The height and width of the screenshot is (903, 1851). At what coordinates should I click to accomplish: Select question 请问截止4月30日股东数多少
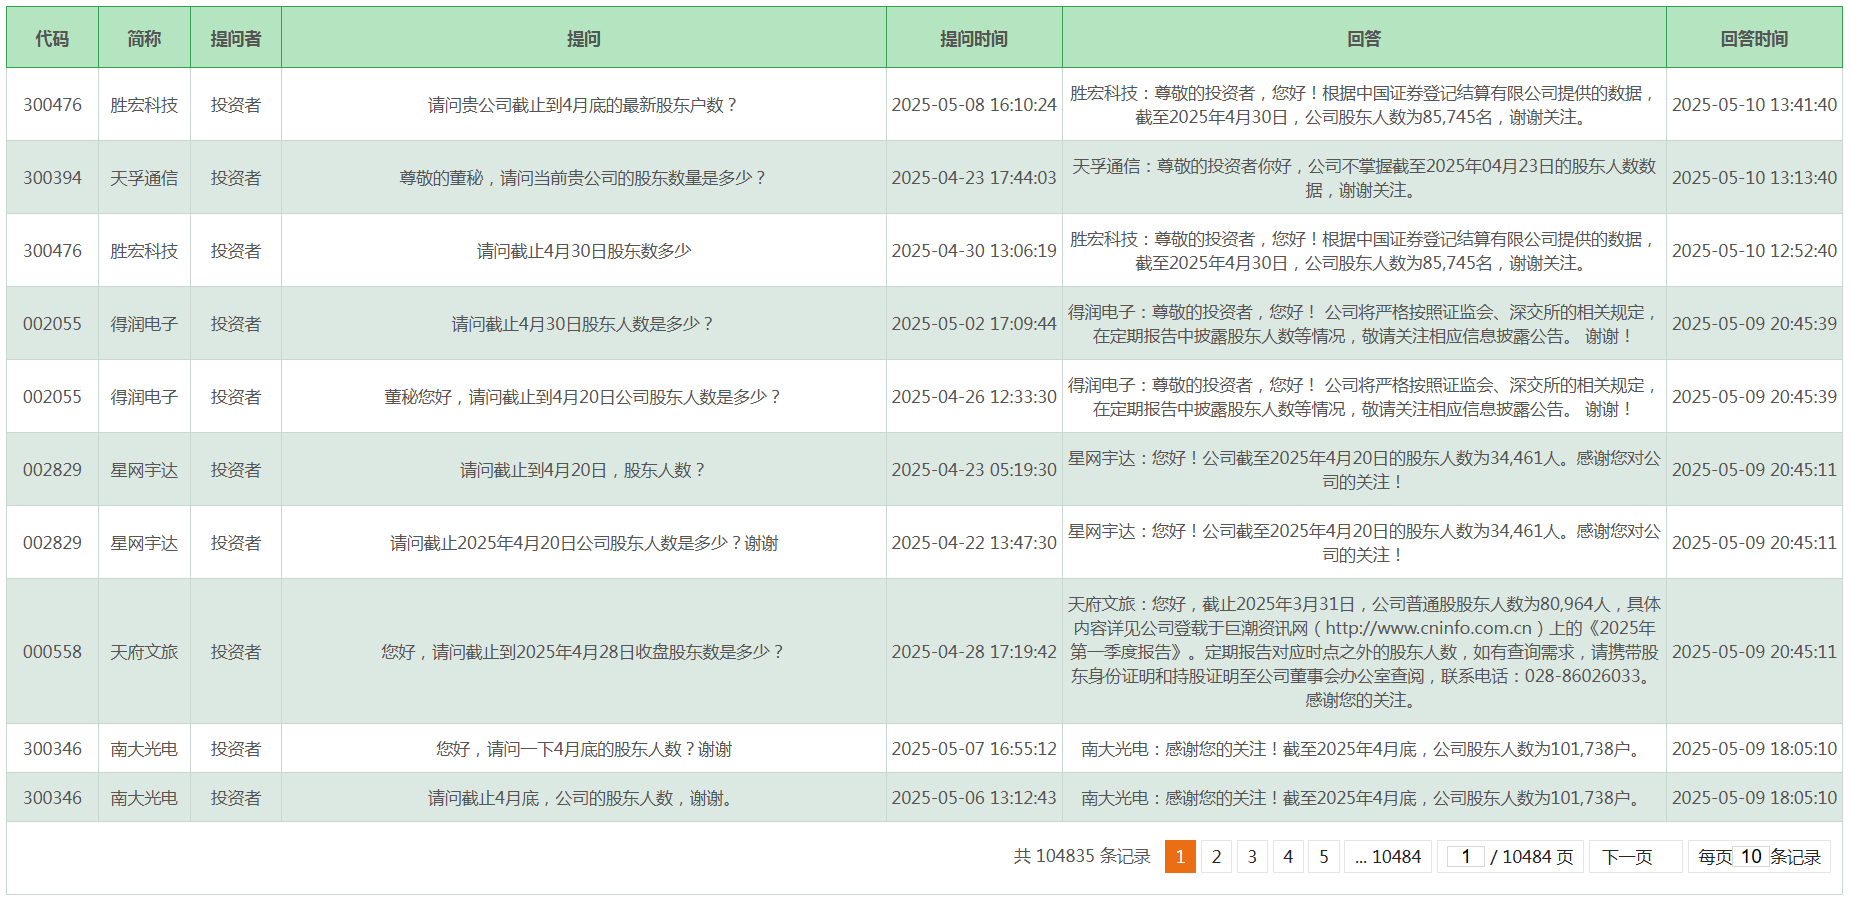[x=584, y=251]
